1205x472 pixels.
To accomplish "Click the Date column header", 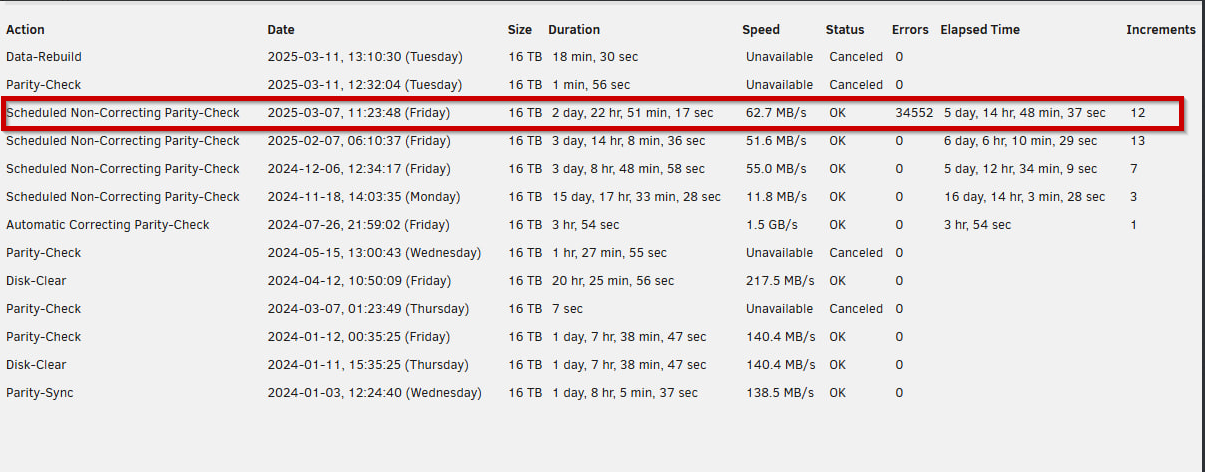I will click(x=281, y=30).
